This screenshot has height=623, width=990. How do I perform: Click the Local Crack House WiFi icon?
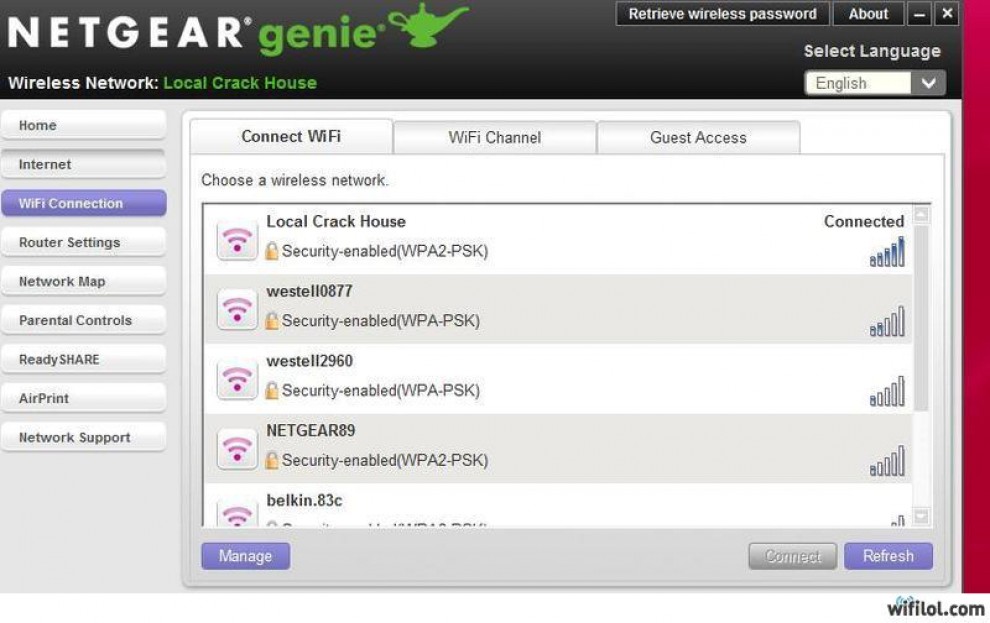(x=237, y=240)
